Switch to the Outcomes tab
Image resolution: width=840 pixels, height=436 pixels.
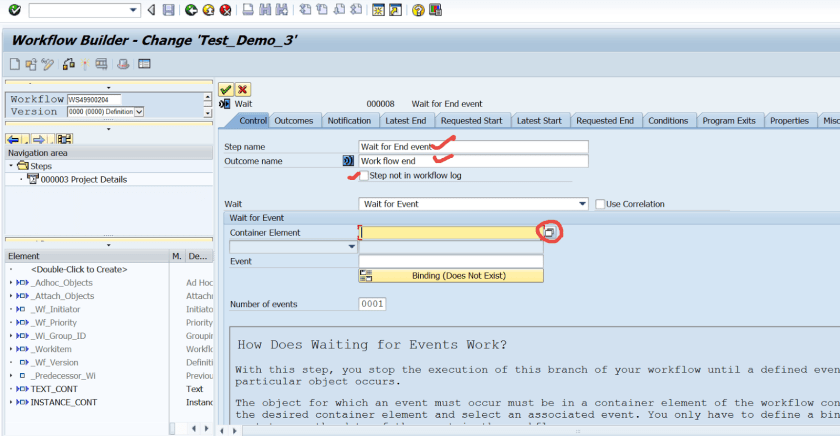point(294,121)
